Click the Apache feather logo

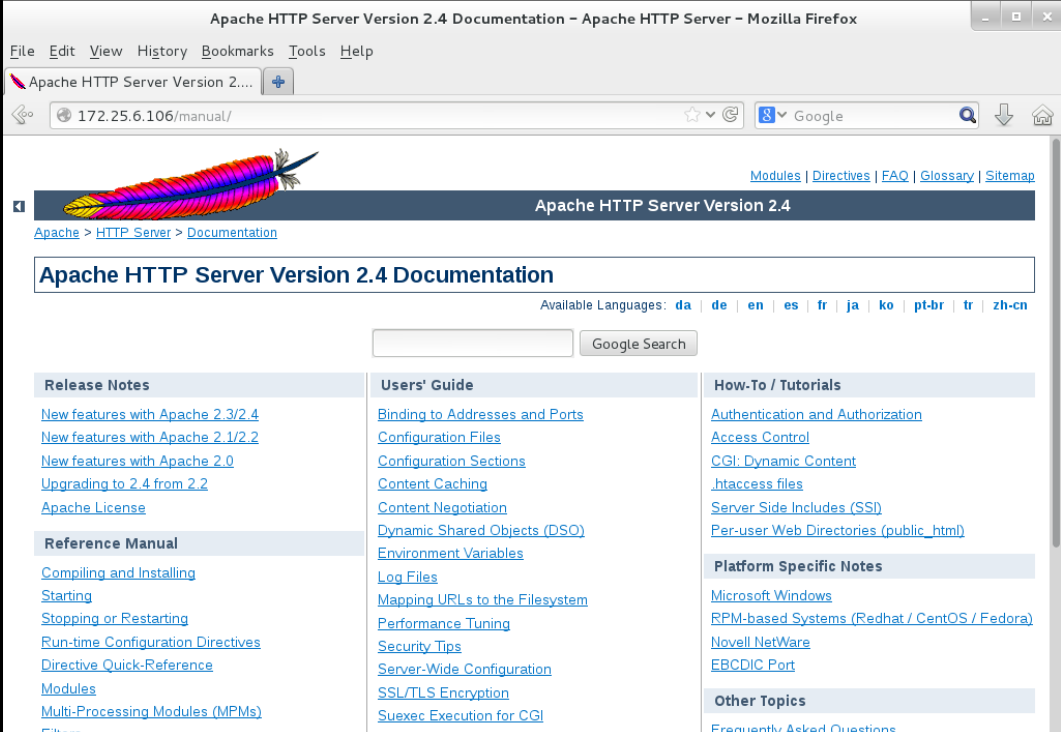point(191,184)
